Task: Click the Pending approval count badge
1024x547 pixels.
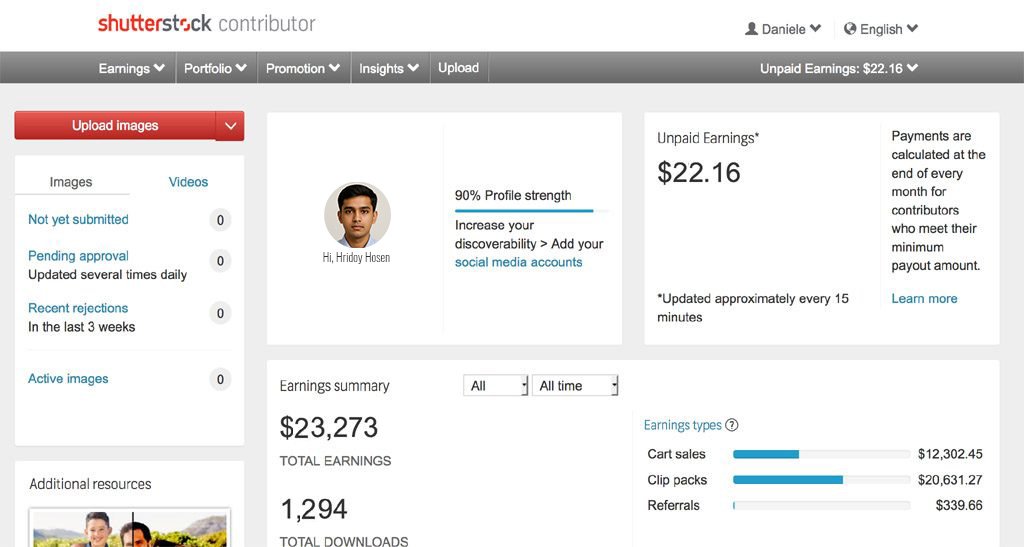Action: click(220, 261)
